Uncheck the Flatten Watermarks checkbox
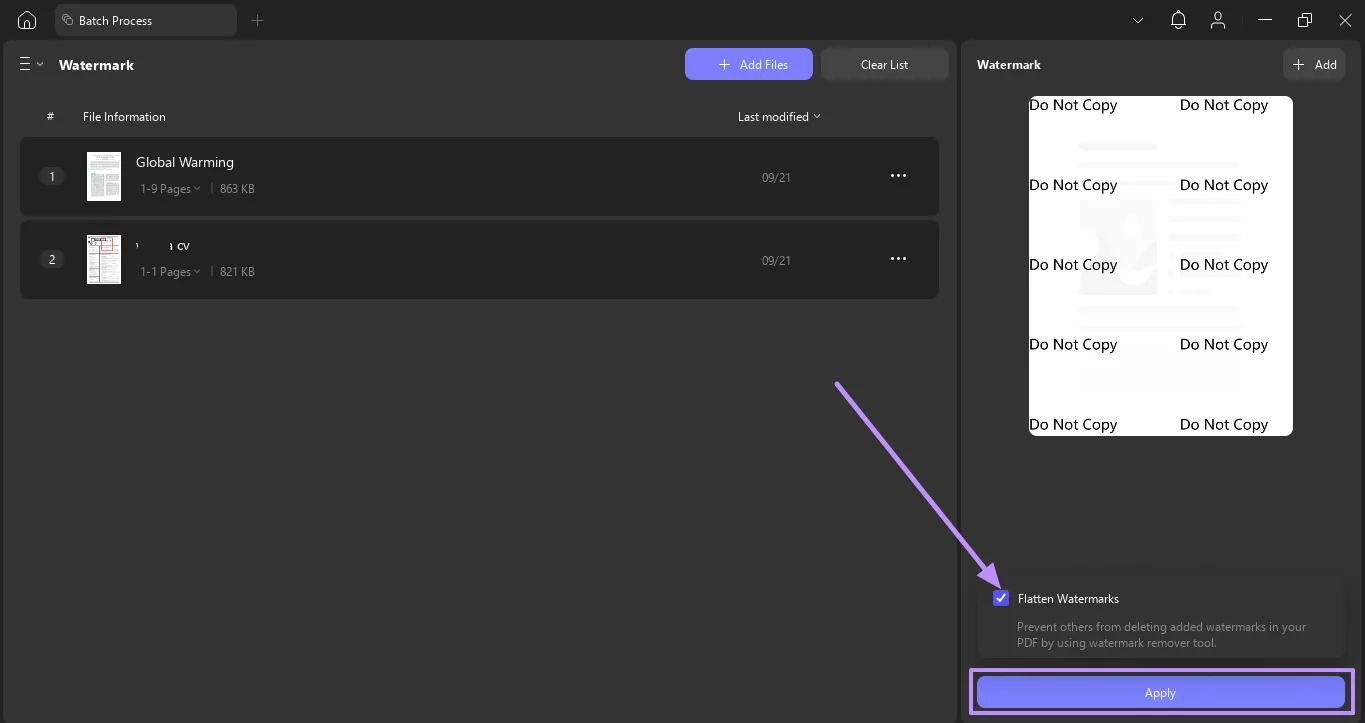 [1001, 598]
